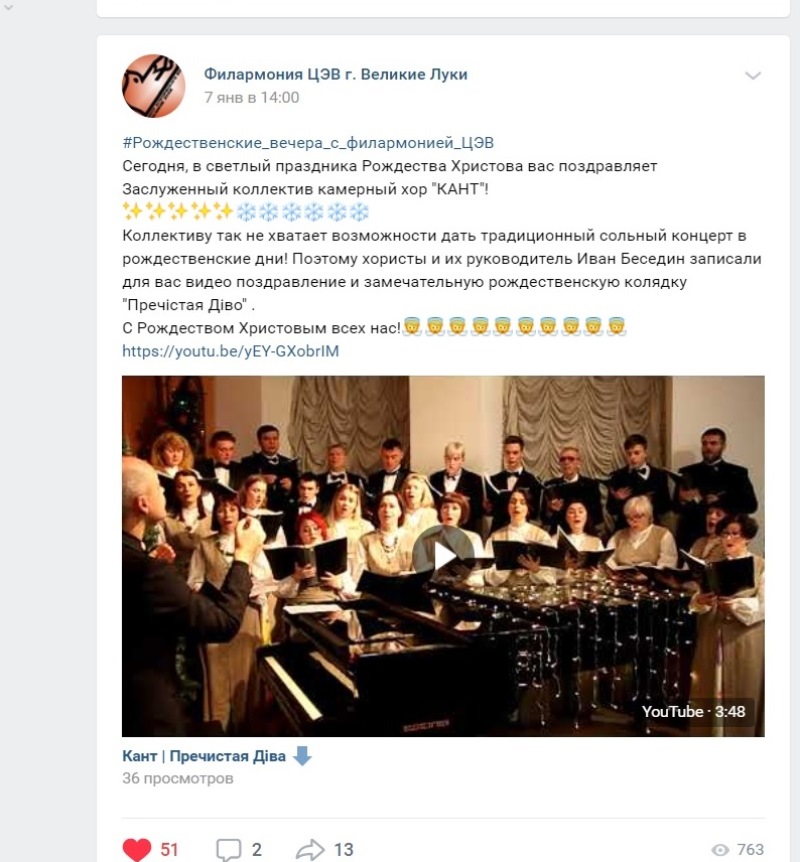Click the like count 51

169,849
